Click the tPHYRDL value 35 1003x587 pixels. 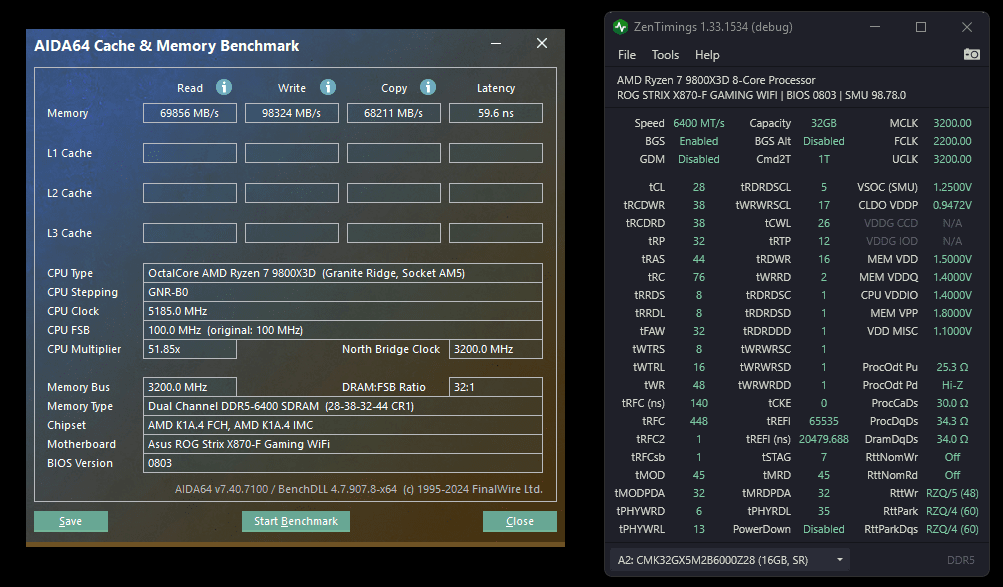824,512
